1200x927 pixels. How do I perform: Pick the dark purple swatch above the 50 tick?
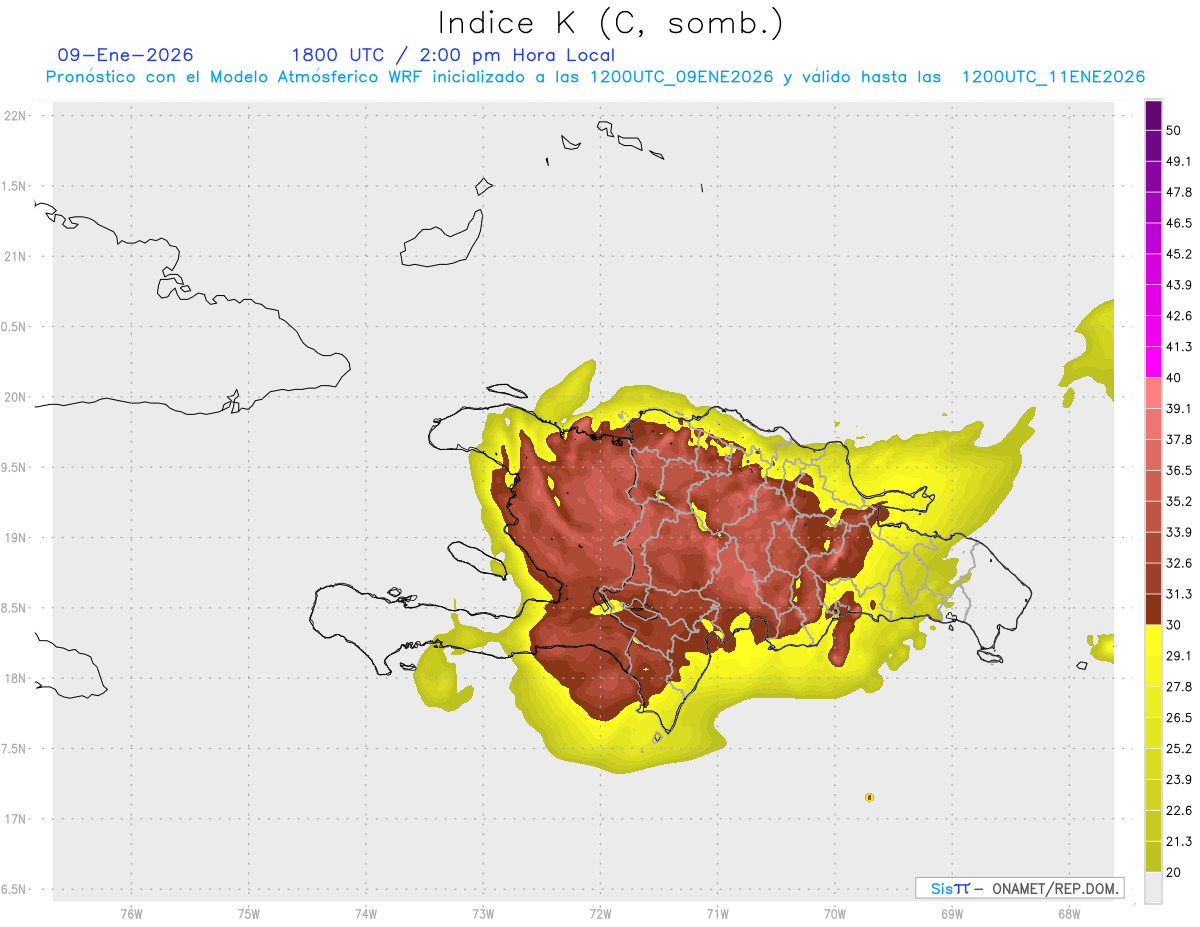click(1153, 116)
